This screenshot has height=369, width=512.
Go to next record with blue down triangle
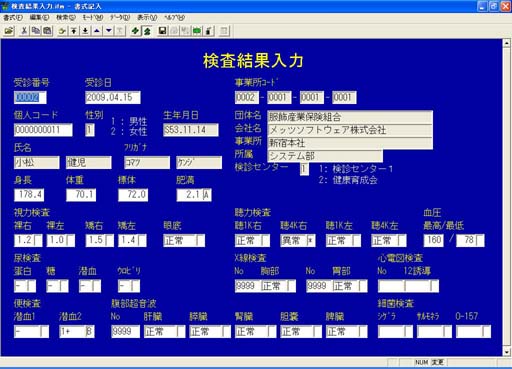click(109, 31)
